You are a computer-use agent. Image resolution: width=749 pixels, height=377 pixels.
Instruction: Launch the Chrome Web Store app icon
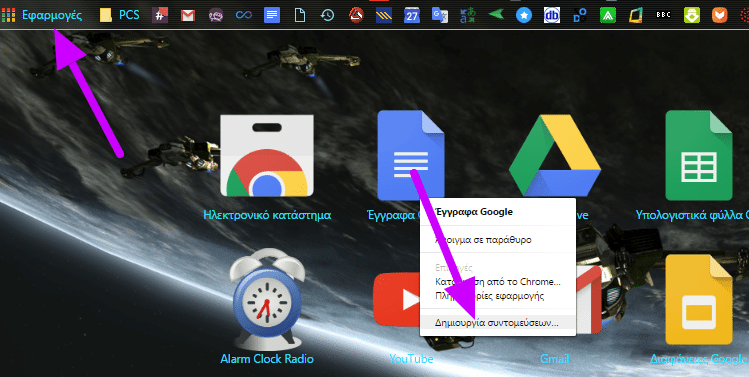(267, 155)
